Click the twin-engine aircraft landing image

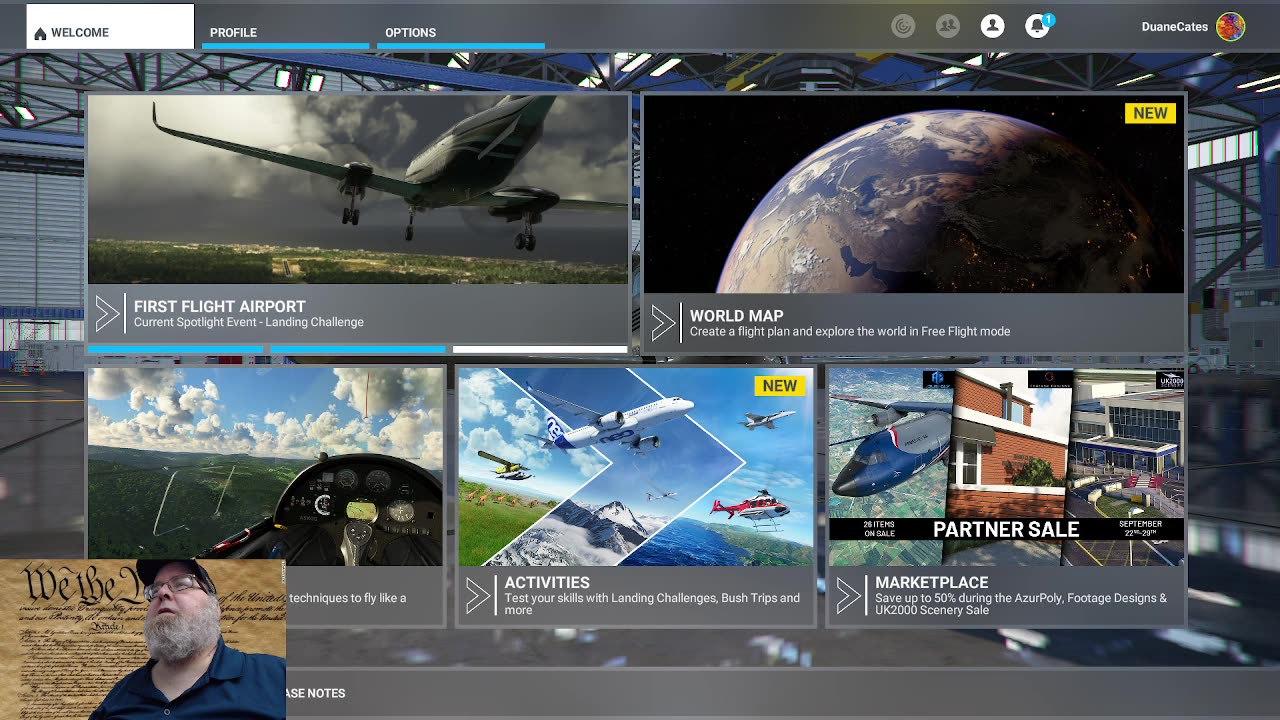(358, 189)
